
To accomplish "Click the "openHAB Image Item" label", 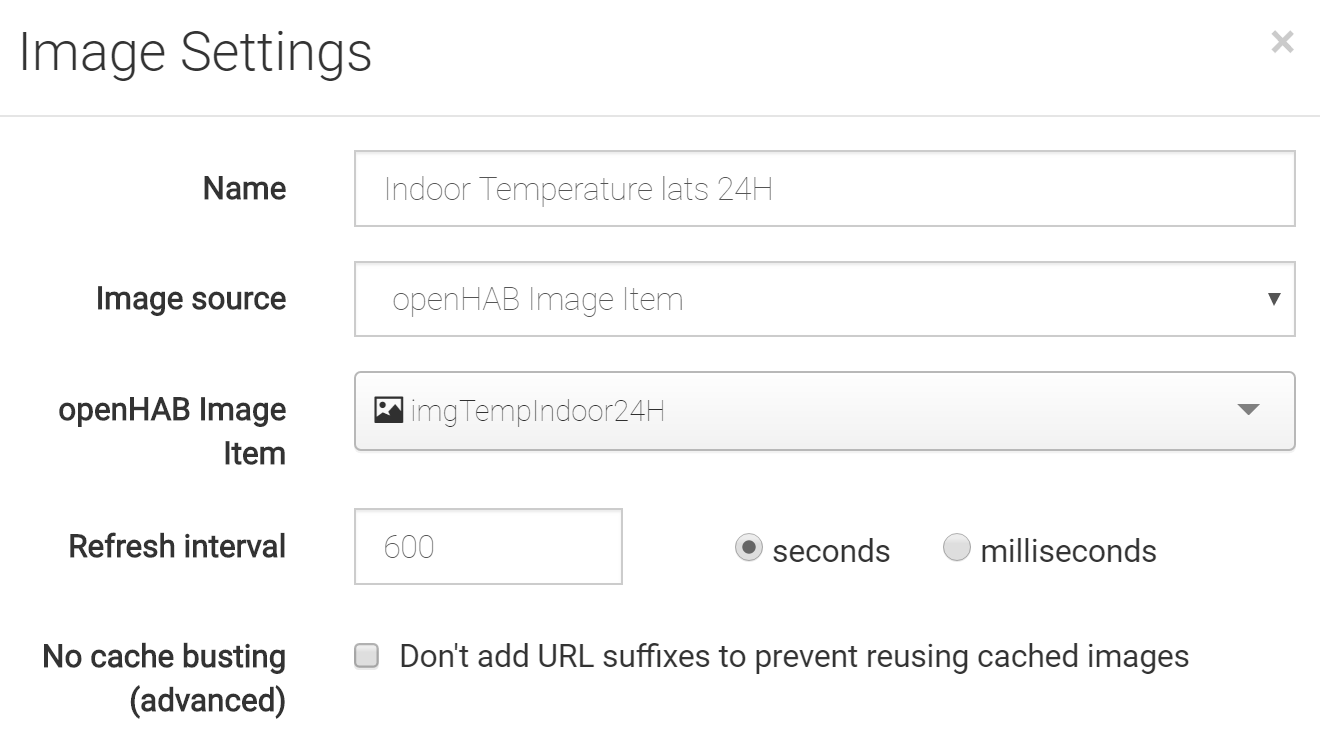I will 172,431.
